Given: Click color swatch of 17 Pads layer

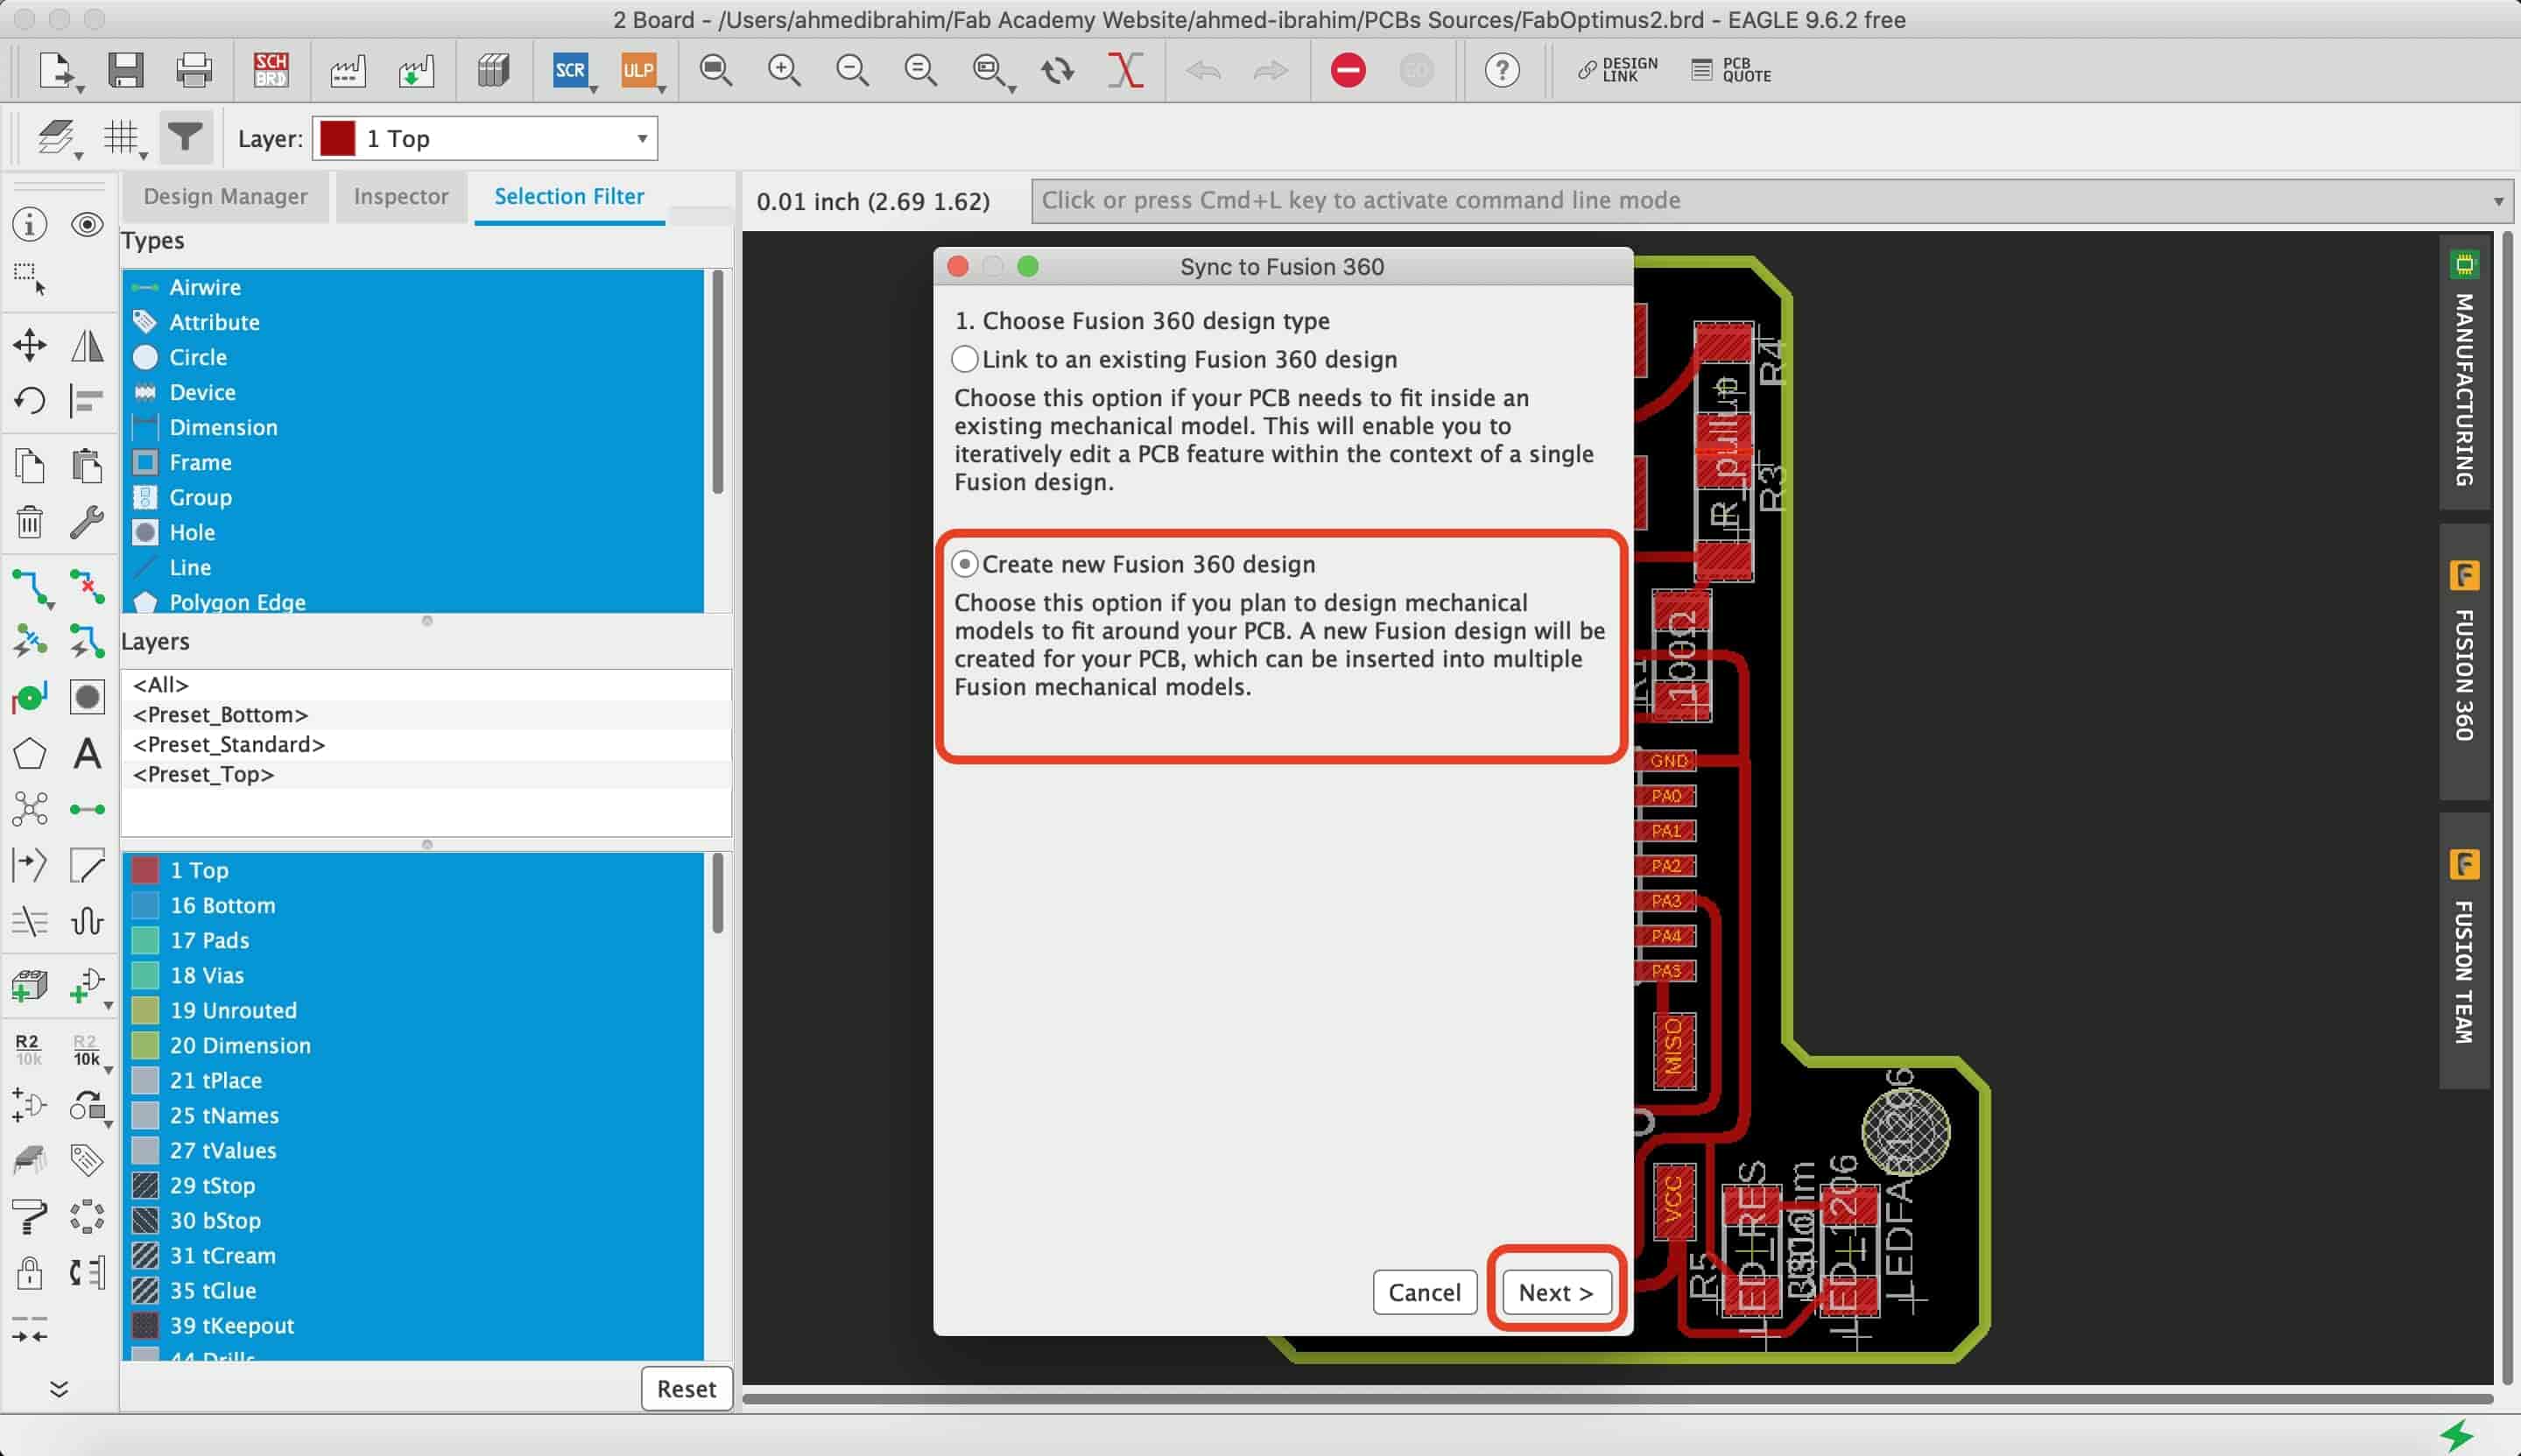Looking at the screenshot, I should tap(145, 940).
